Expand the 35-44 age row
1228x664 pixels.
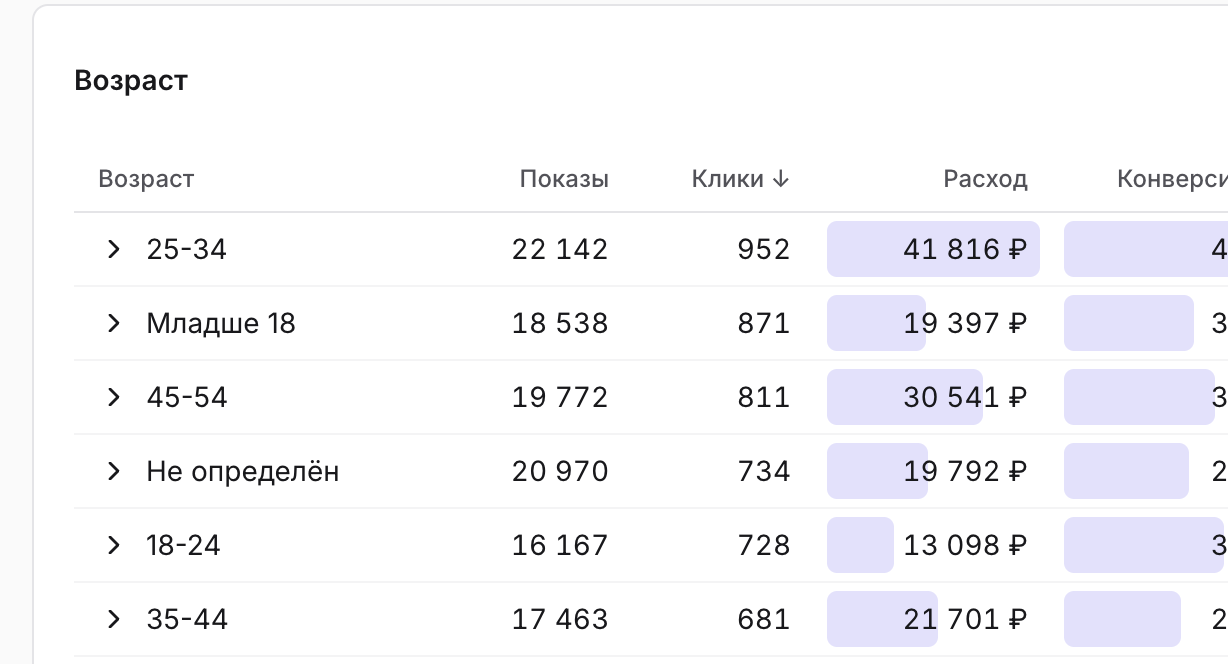pos(113,619)
